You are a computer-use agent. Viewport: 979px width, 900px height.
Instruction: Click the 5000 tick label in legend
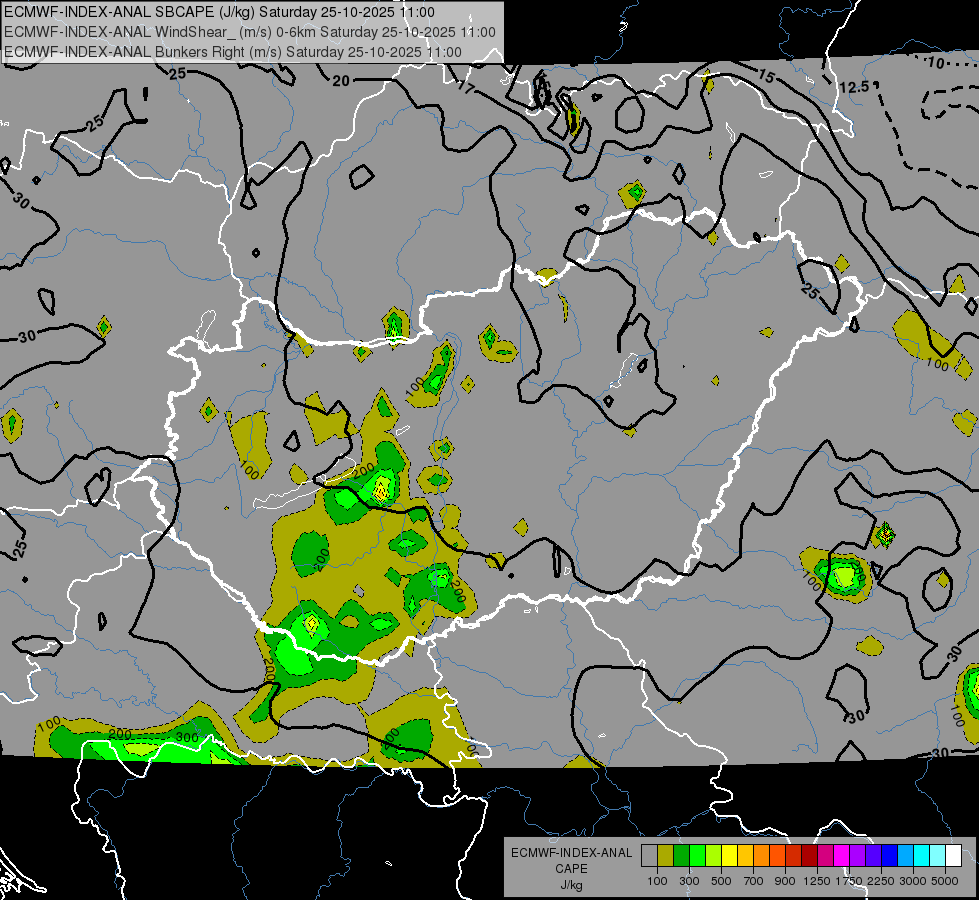[945, 881]
